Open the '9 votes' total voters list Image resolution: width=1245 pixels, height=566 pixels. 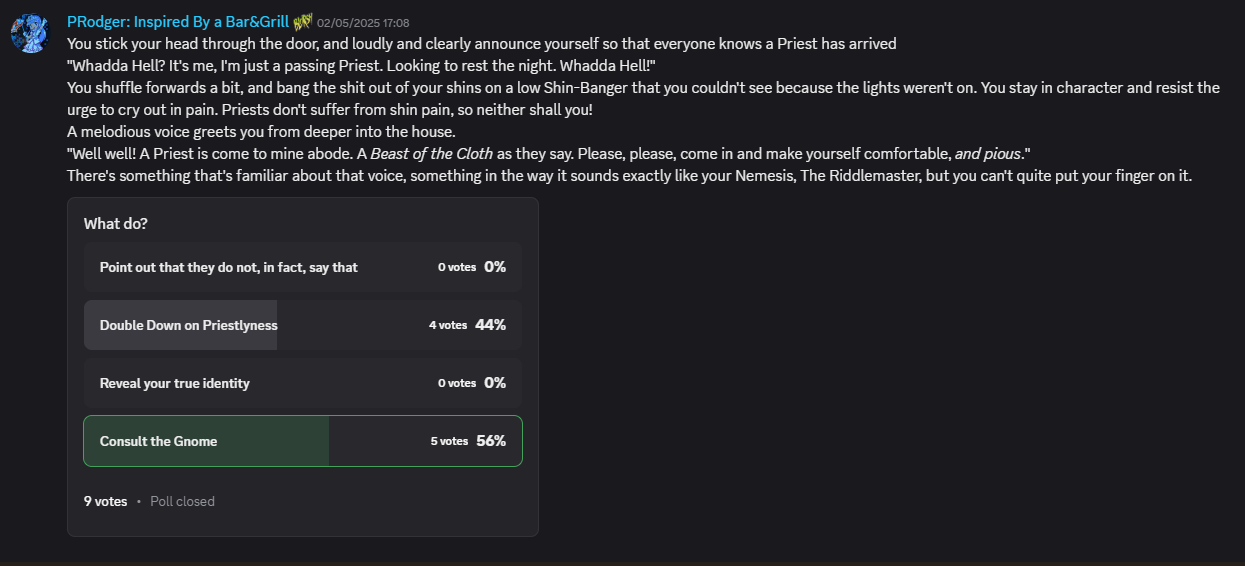[105, 501]
